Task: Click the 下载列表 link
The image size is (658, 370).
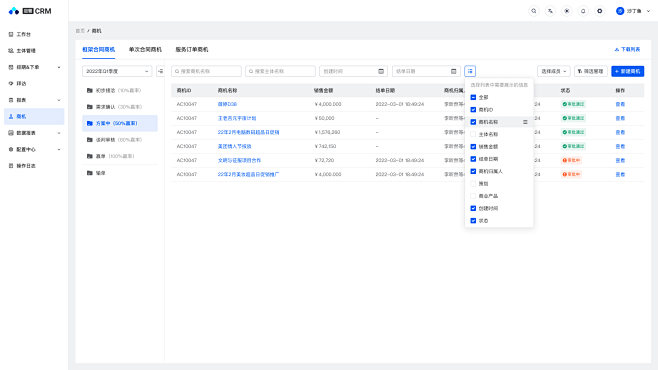Action: pyautogui.click(x=627, y=50)
